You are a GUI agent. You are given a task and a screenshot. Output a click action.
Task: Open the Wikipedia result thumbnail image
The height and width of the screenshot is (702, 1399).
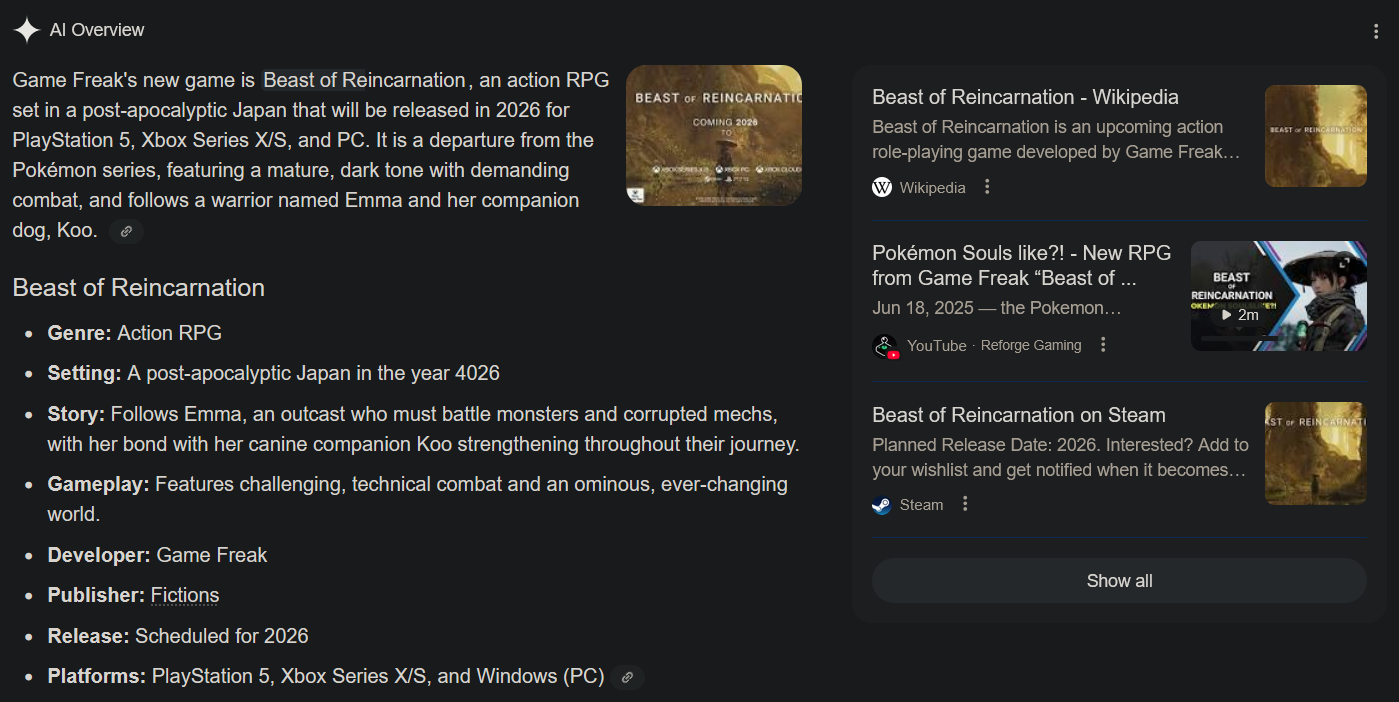(x=1316, y=136)
